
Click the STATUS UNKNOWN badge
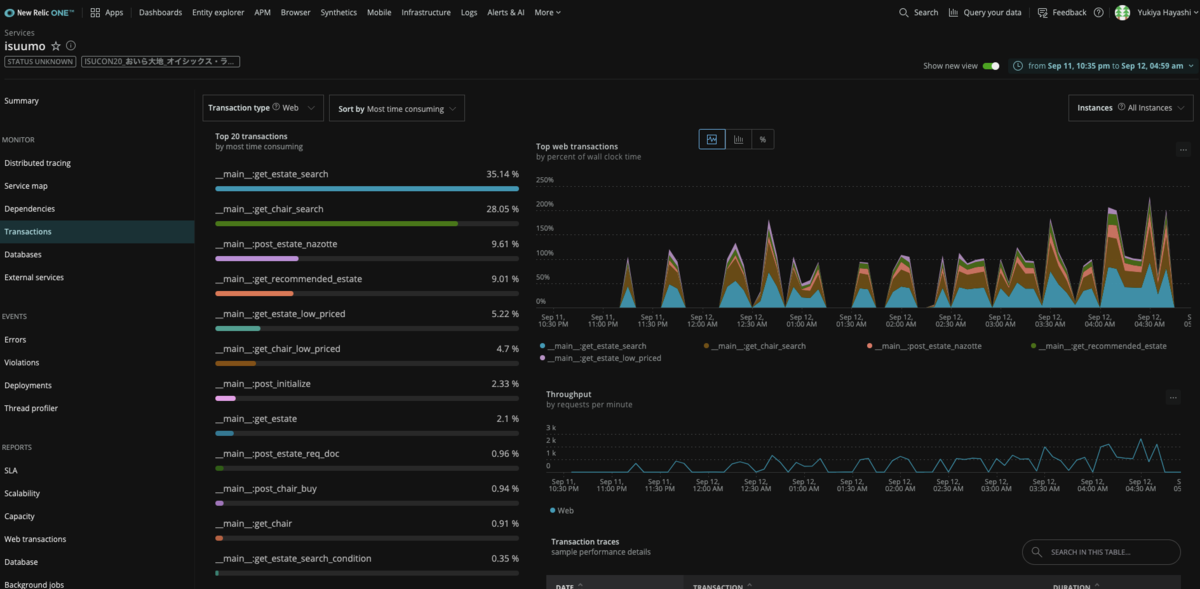pos(40,61)
